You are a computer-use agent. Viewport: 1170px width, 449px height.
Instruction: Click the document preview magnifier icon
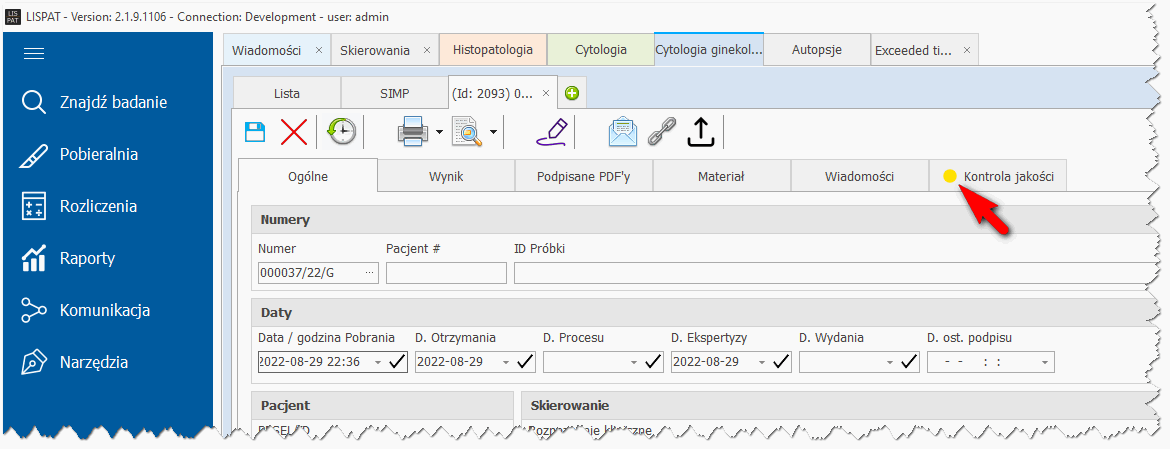coord(467,132)
